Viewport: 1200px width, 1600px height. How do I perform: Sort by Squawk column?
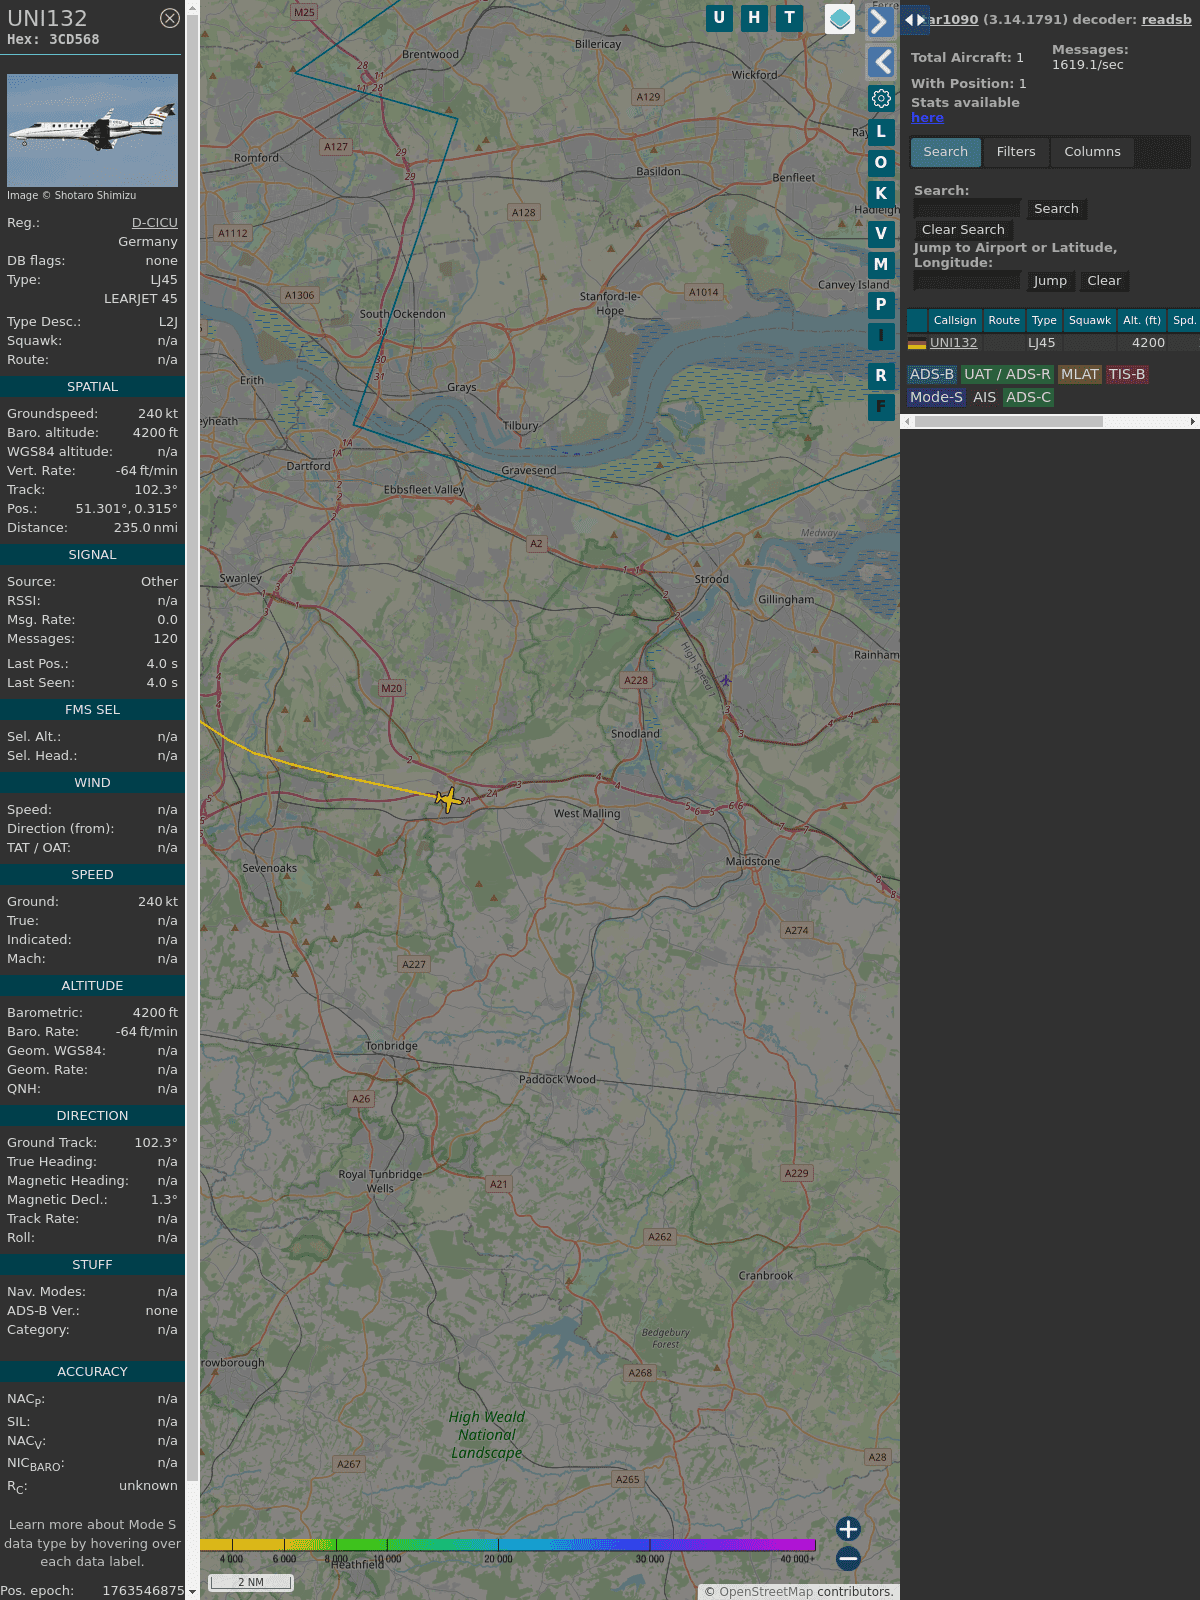tap(1090, 320)
